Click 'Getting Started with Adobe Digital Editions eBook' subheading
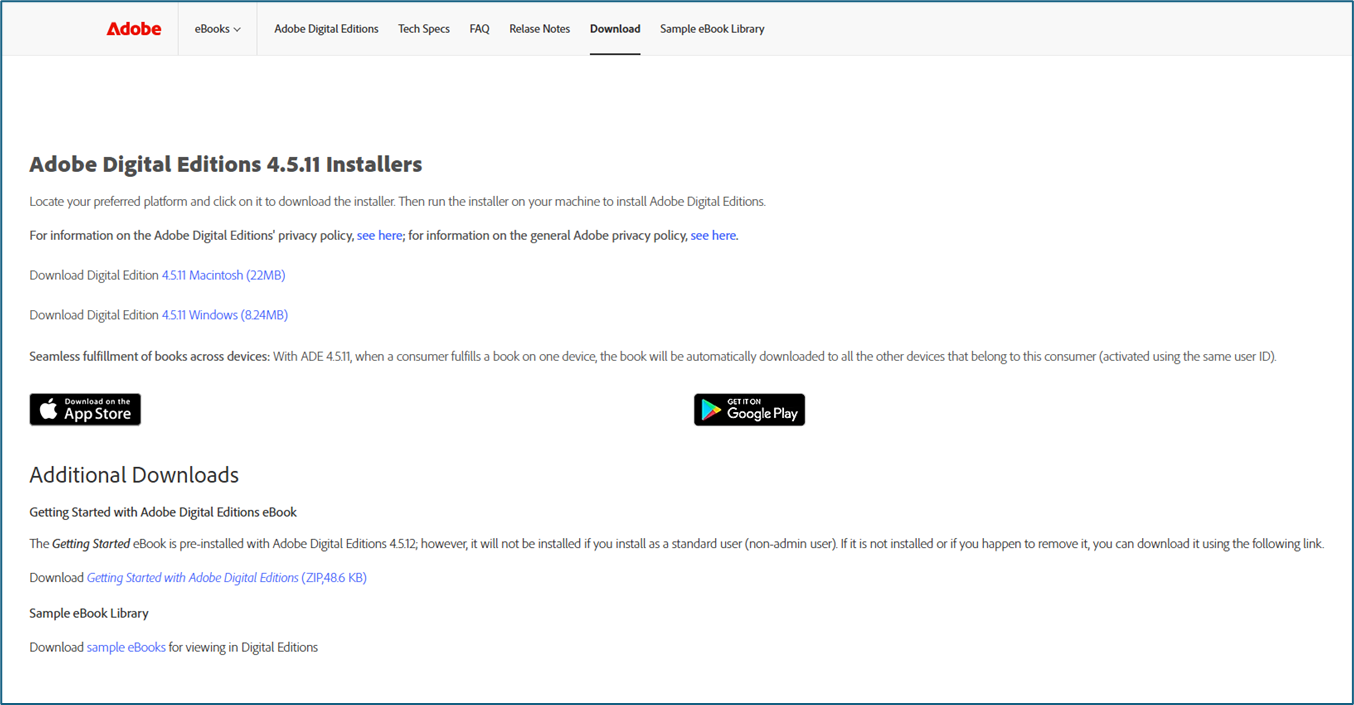 coord(163,512)
